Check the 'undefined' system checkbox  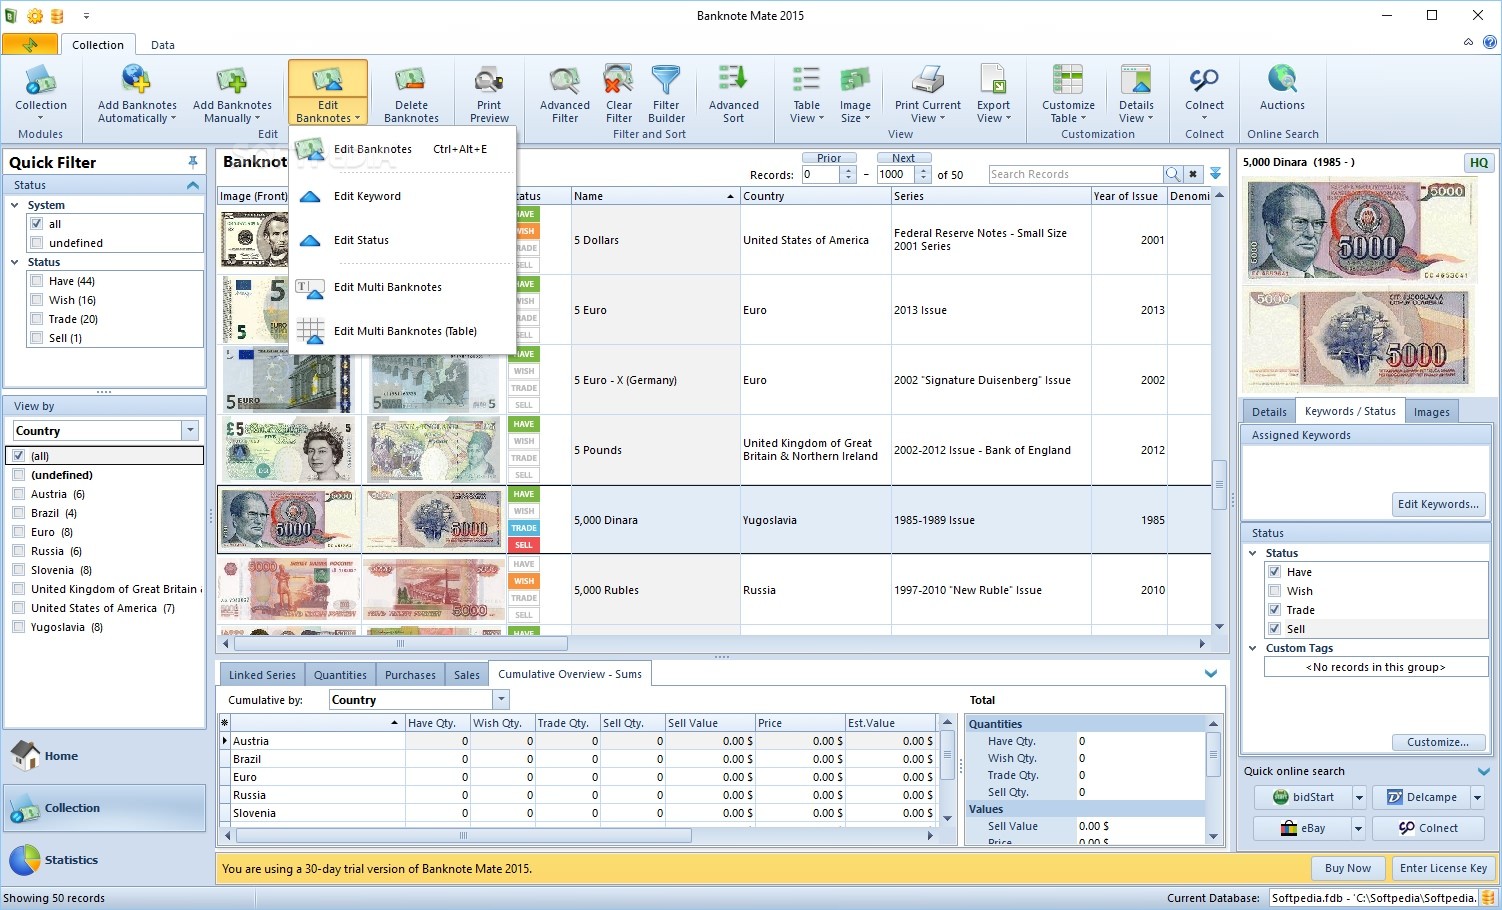(x=37, y=243)
